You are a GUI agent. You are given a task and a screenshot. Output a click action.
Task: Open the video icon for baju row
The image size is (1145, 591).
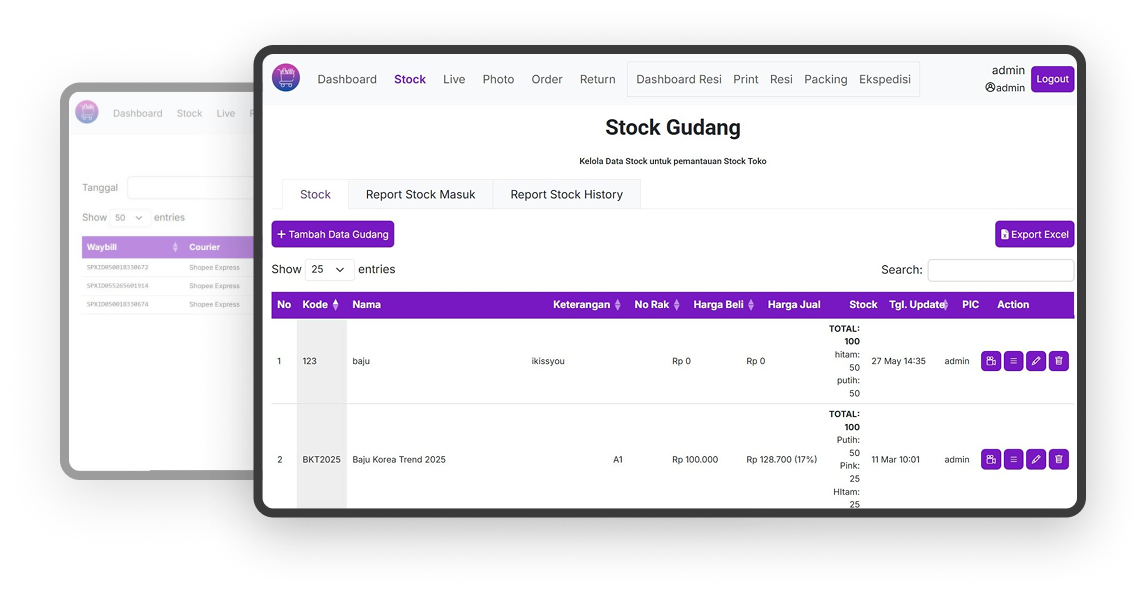[991, 361]
